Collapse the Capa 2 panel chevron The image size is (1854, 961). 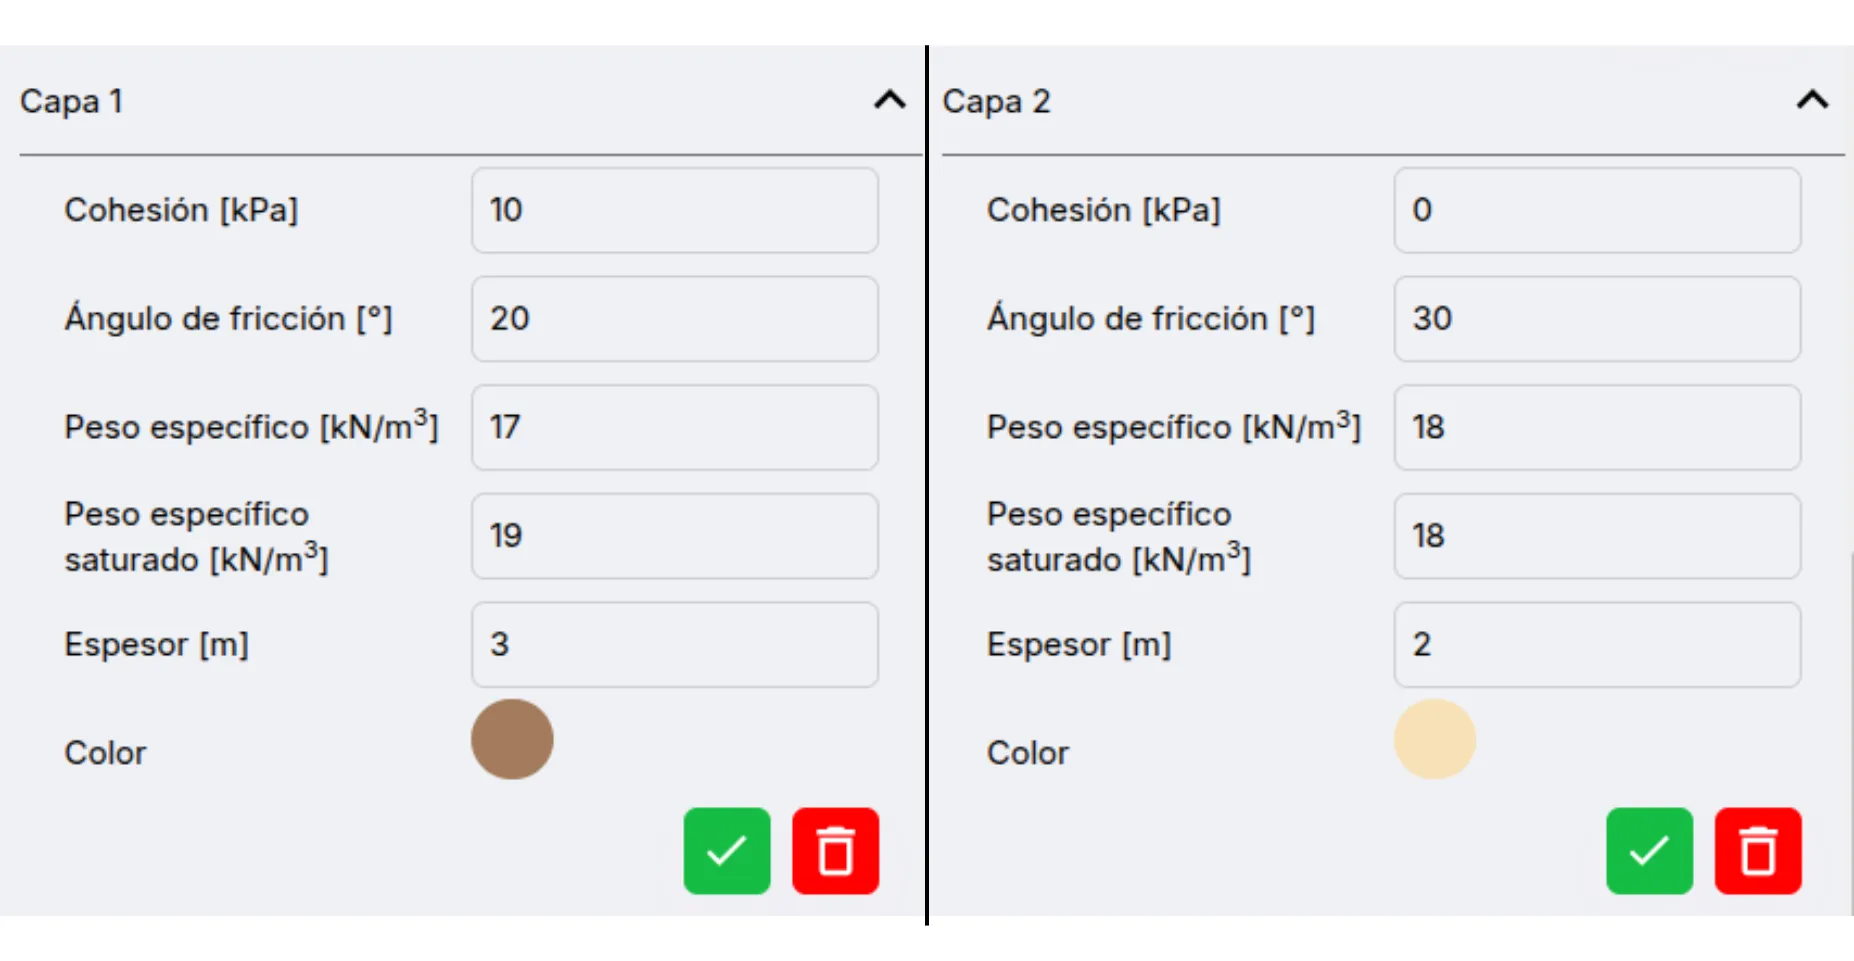click(x=1812, y=100)
